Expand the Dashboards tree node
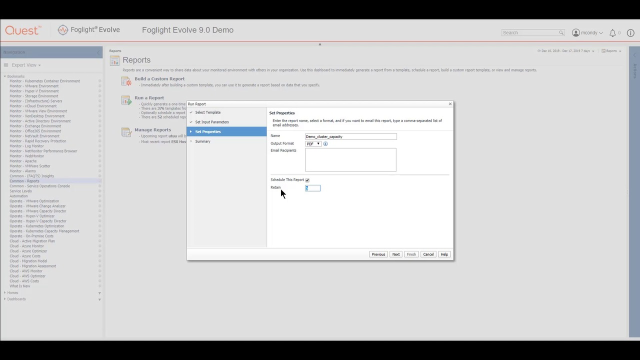Viewport: 640px width, 360px height. (x=5, y=299)
